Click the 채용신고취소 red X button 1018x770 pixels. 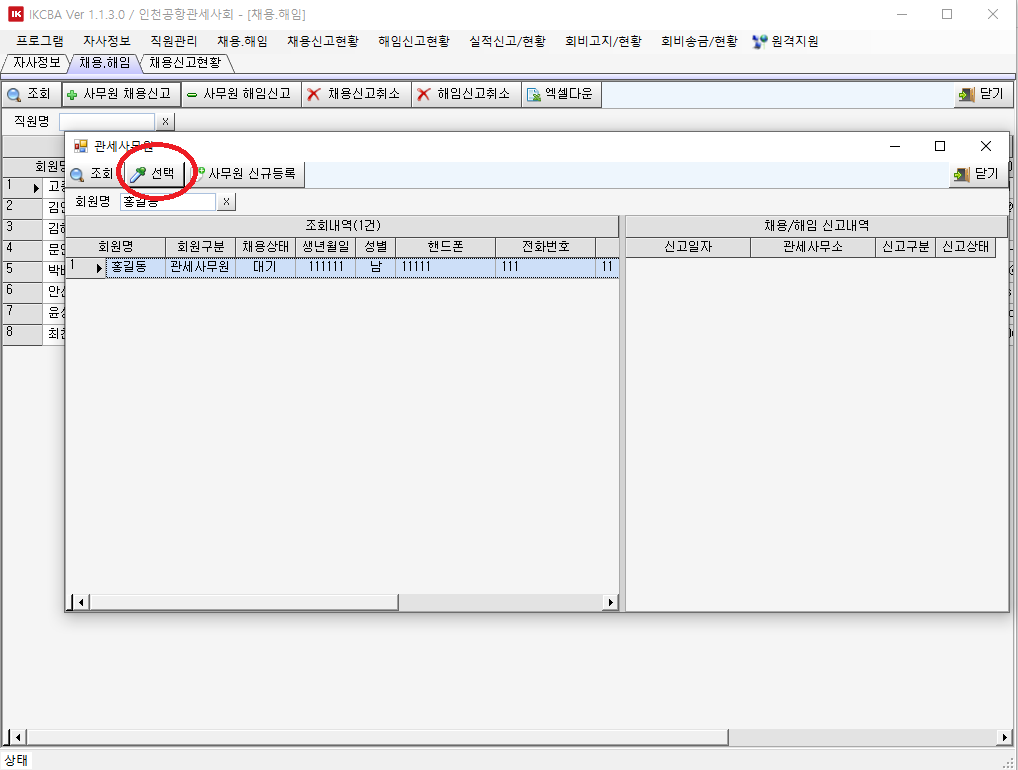pos(354,94)
